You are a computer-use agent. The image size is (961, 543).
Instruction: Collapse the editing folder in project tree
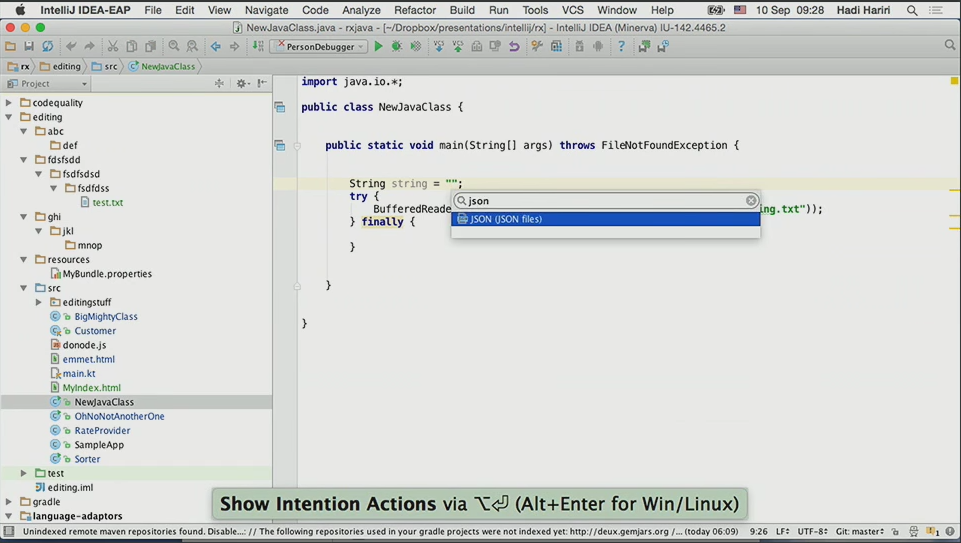point(10,117)
